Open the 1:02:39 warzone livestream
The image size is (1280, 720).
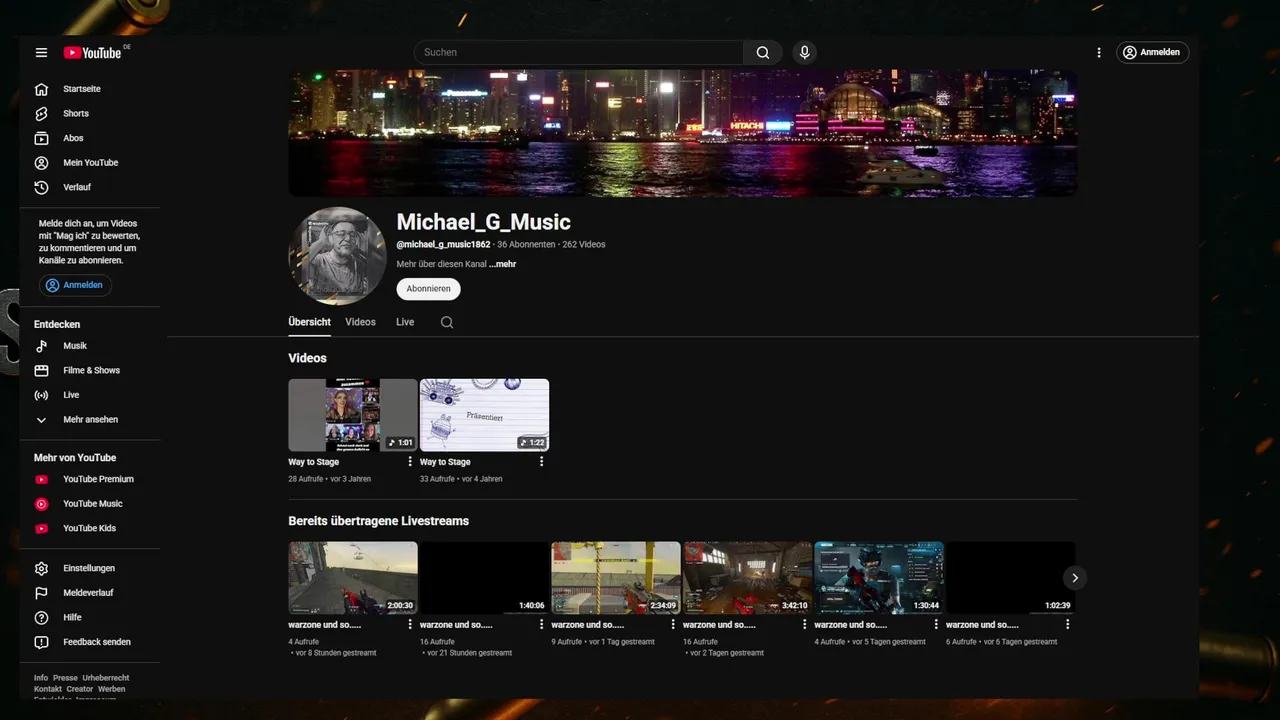[x=1011, y=578]
